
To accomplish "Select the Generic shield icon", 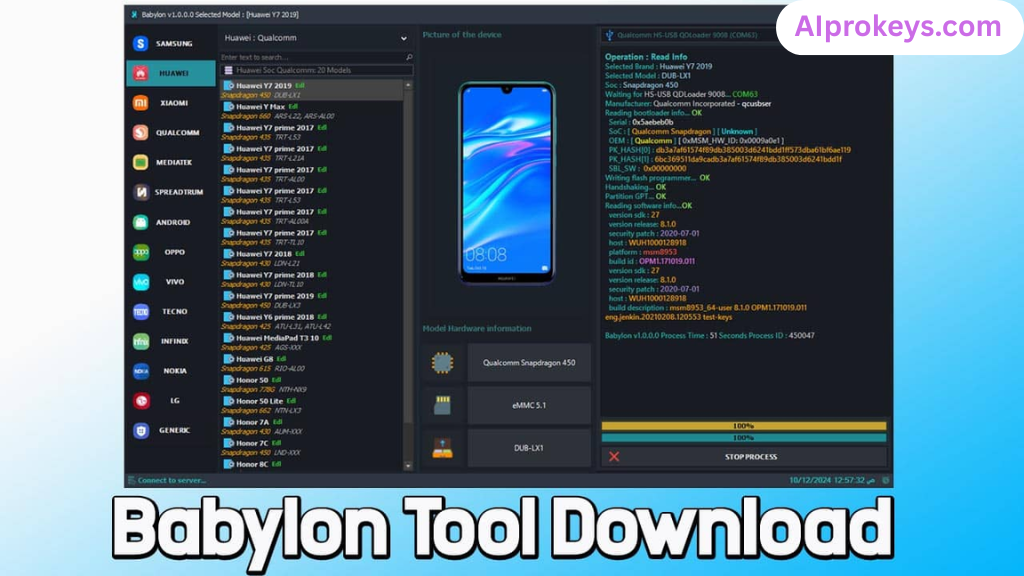I will tap(140, 430).
